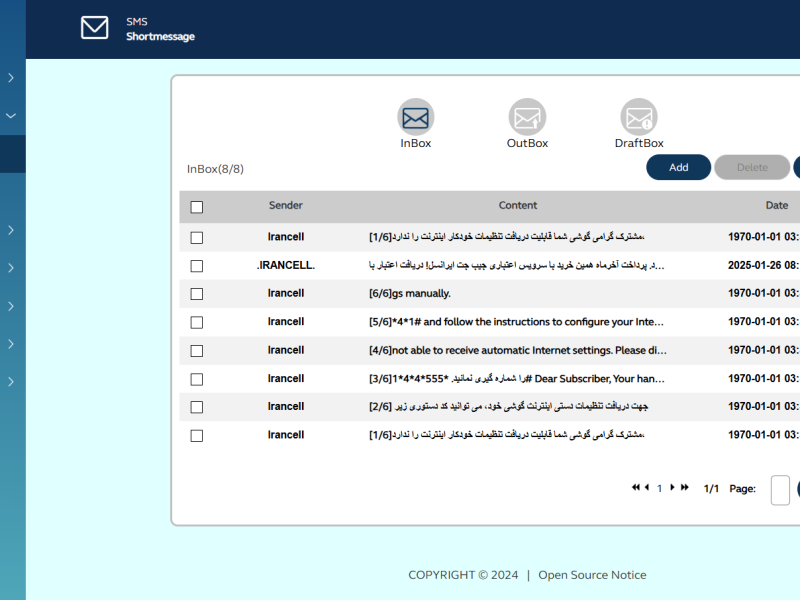
Task: Select the .IRANCELL. message checkbox
Action: (196, 266)
